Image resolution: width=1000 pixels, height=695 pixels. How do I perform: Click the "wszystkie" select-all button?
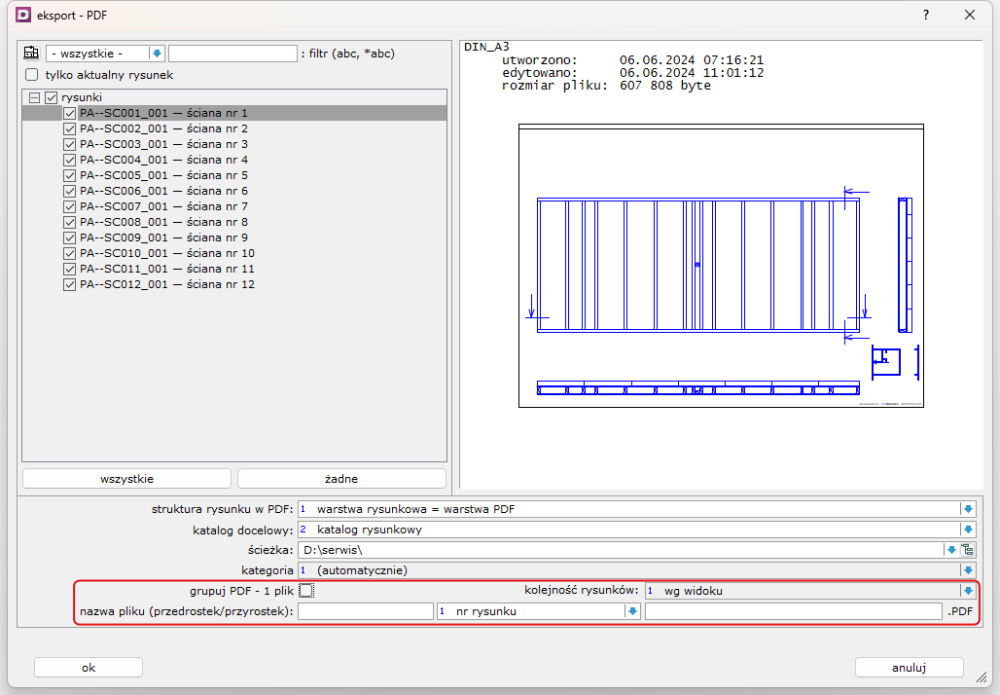(x=127, y=479)
